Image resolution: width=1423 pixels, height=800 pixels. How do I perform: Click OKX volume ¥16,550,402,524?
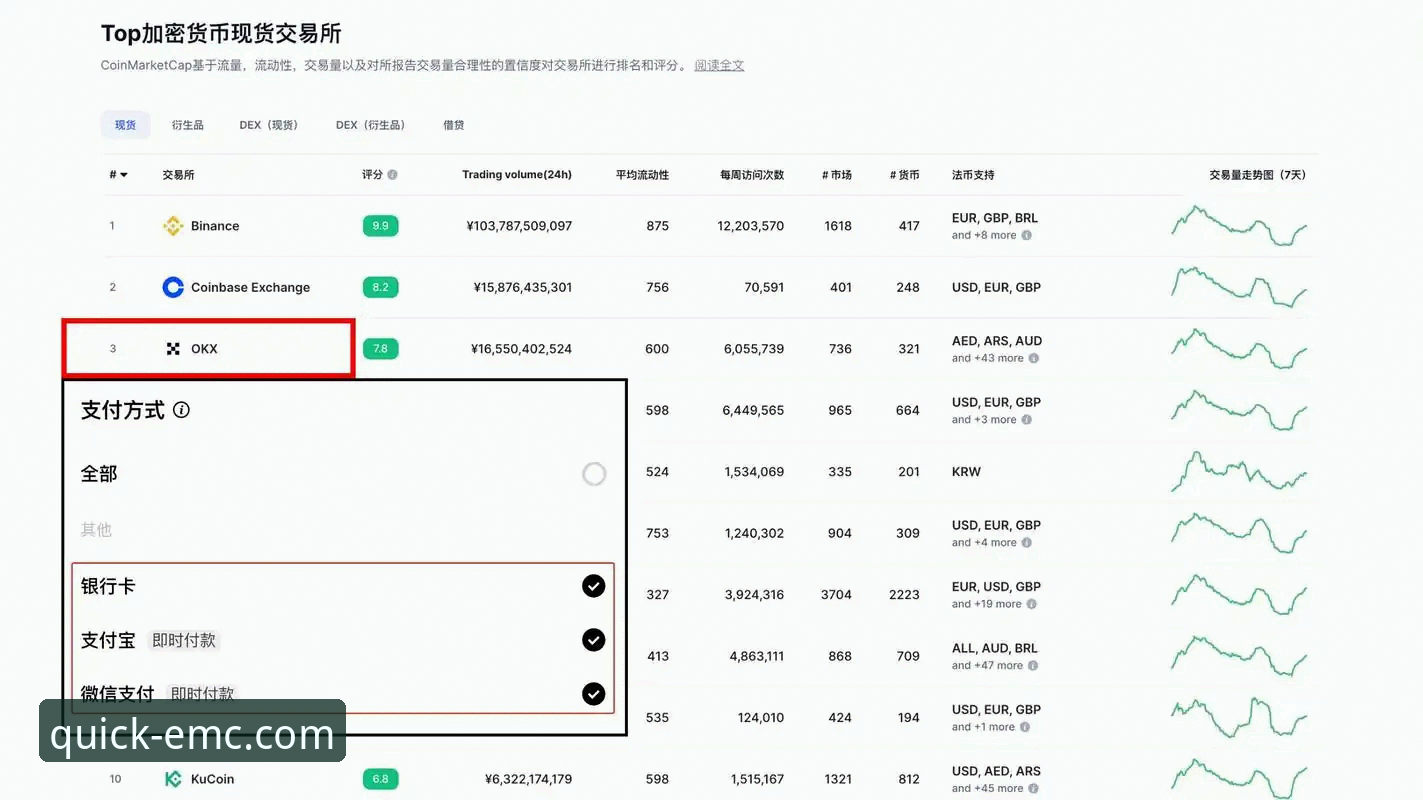point(521,349)
